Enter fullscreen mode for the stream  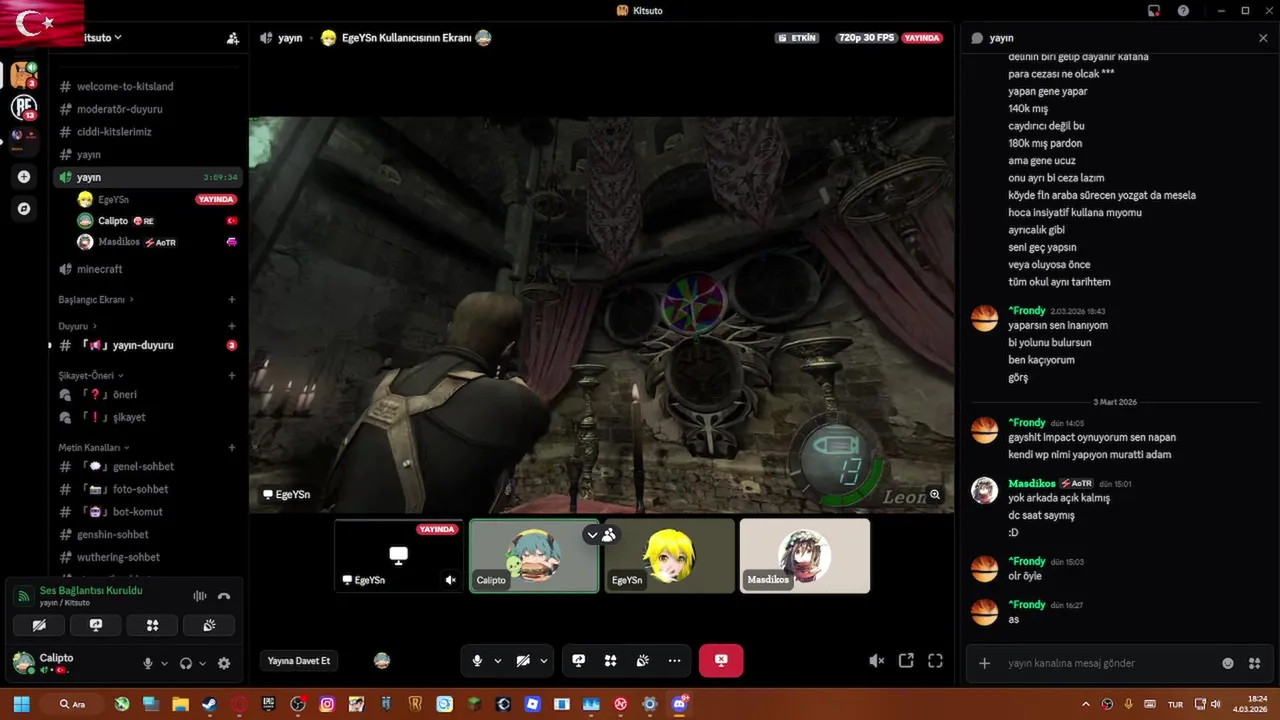[935, 661]
